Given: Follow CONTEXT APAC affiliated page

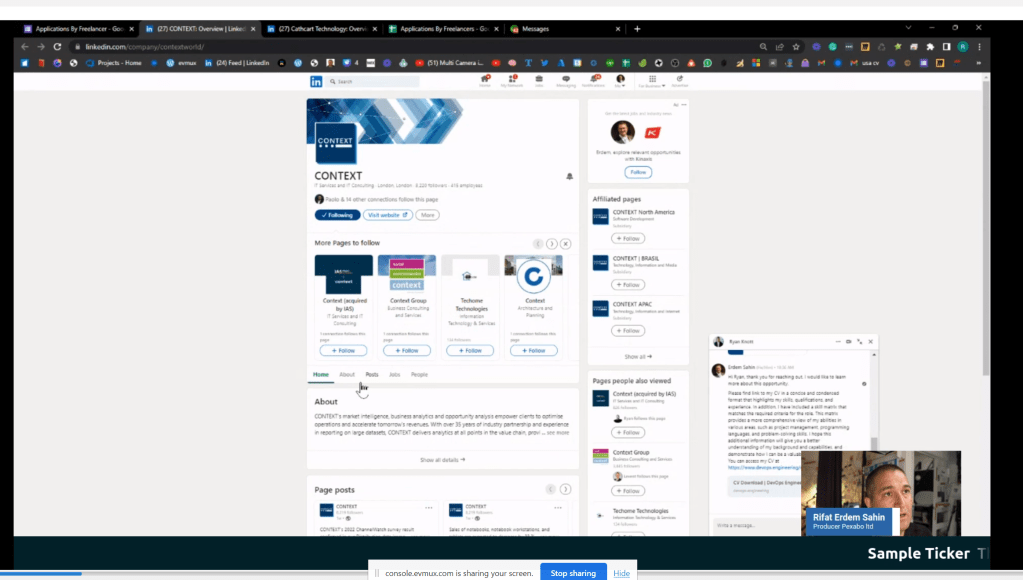Looking at the screenshot, I should (x=628, y=331).
